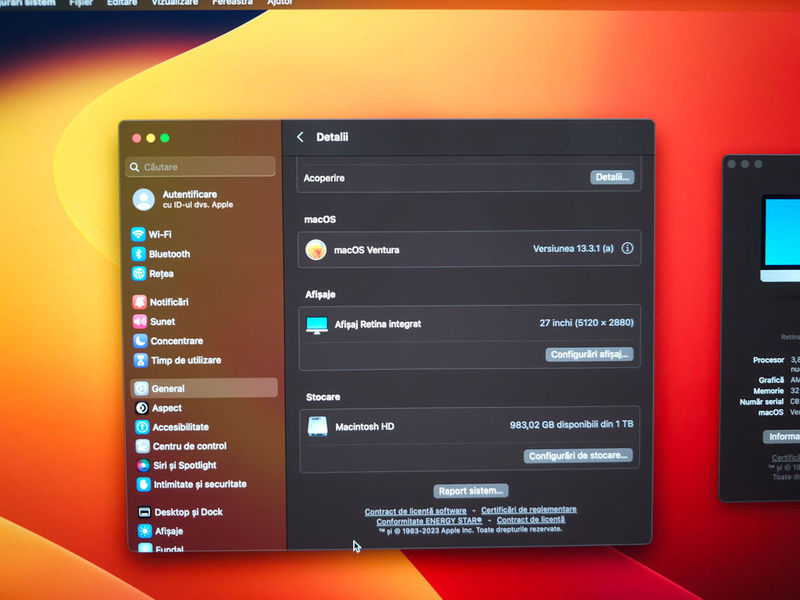Image resolution: width=800 pixels, height=600 pixels.
Task: Click the macOS Ventura logo icon
Action: (316, 250)
